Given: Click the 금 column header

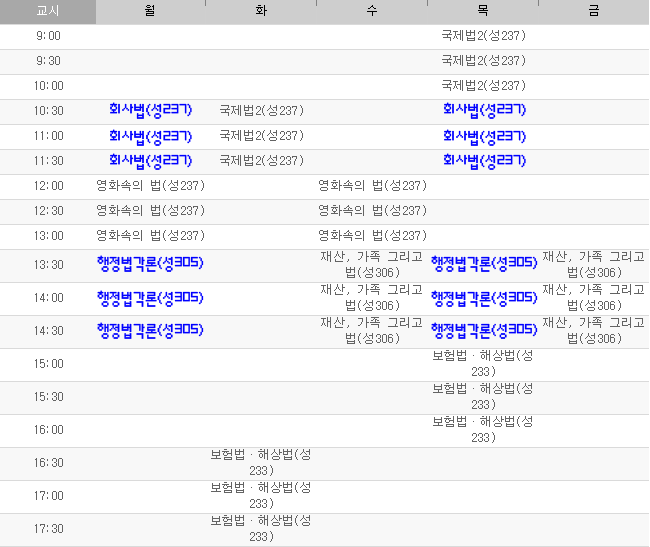Looking at the screenshot, I should click(594, 11).
